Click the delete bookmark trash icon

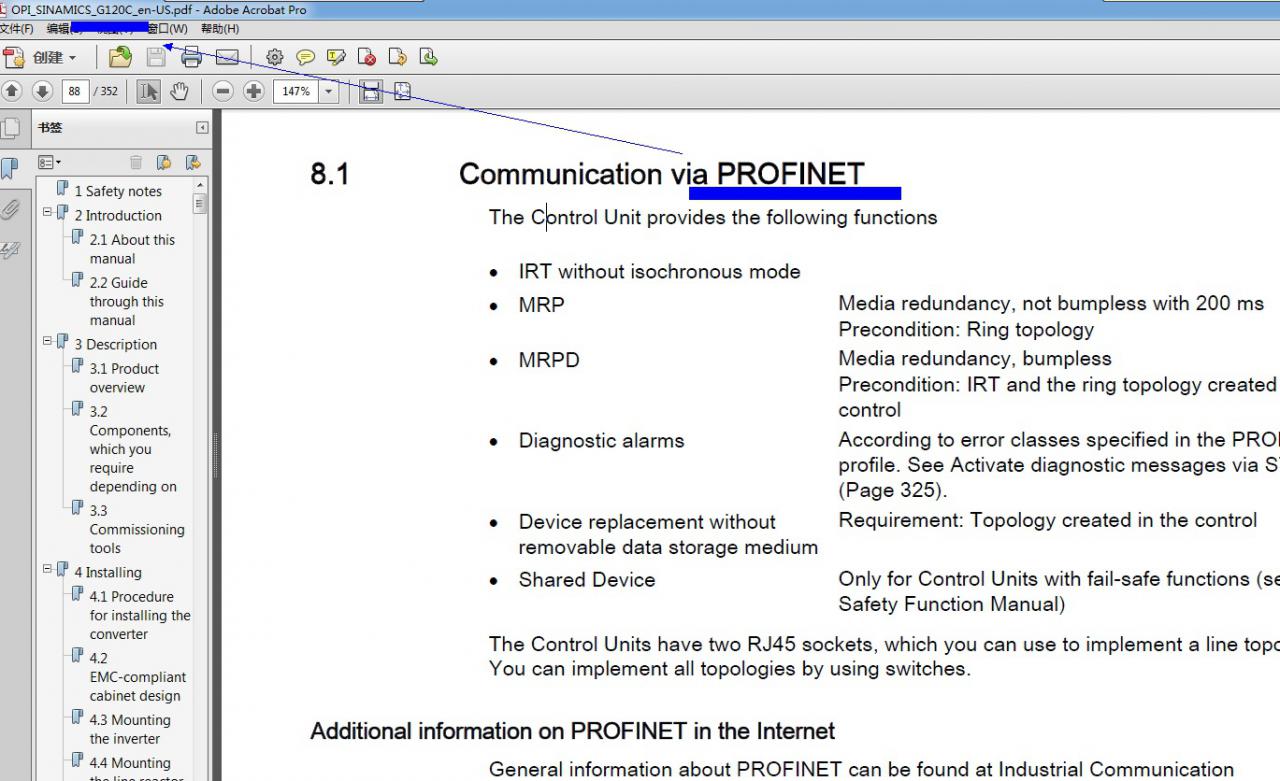tap(136, 162)
